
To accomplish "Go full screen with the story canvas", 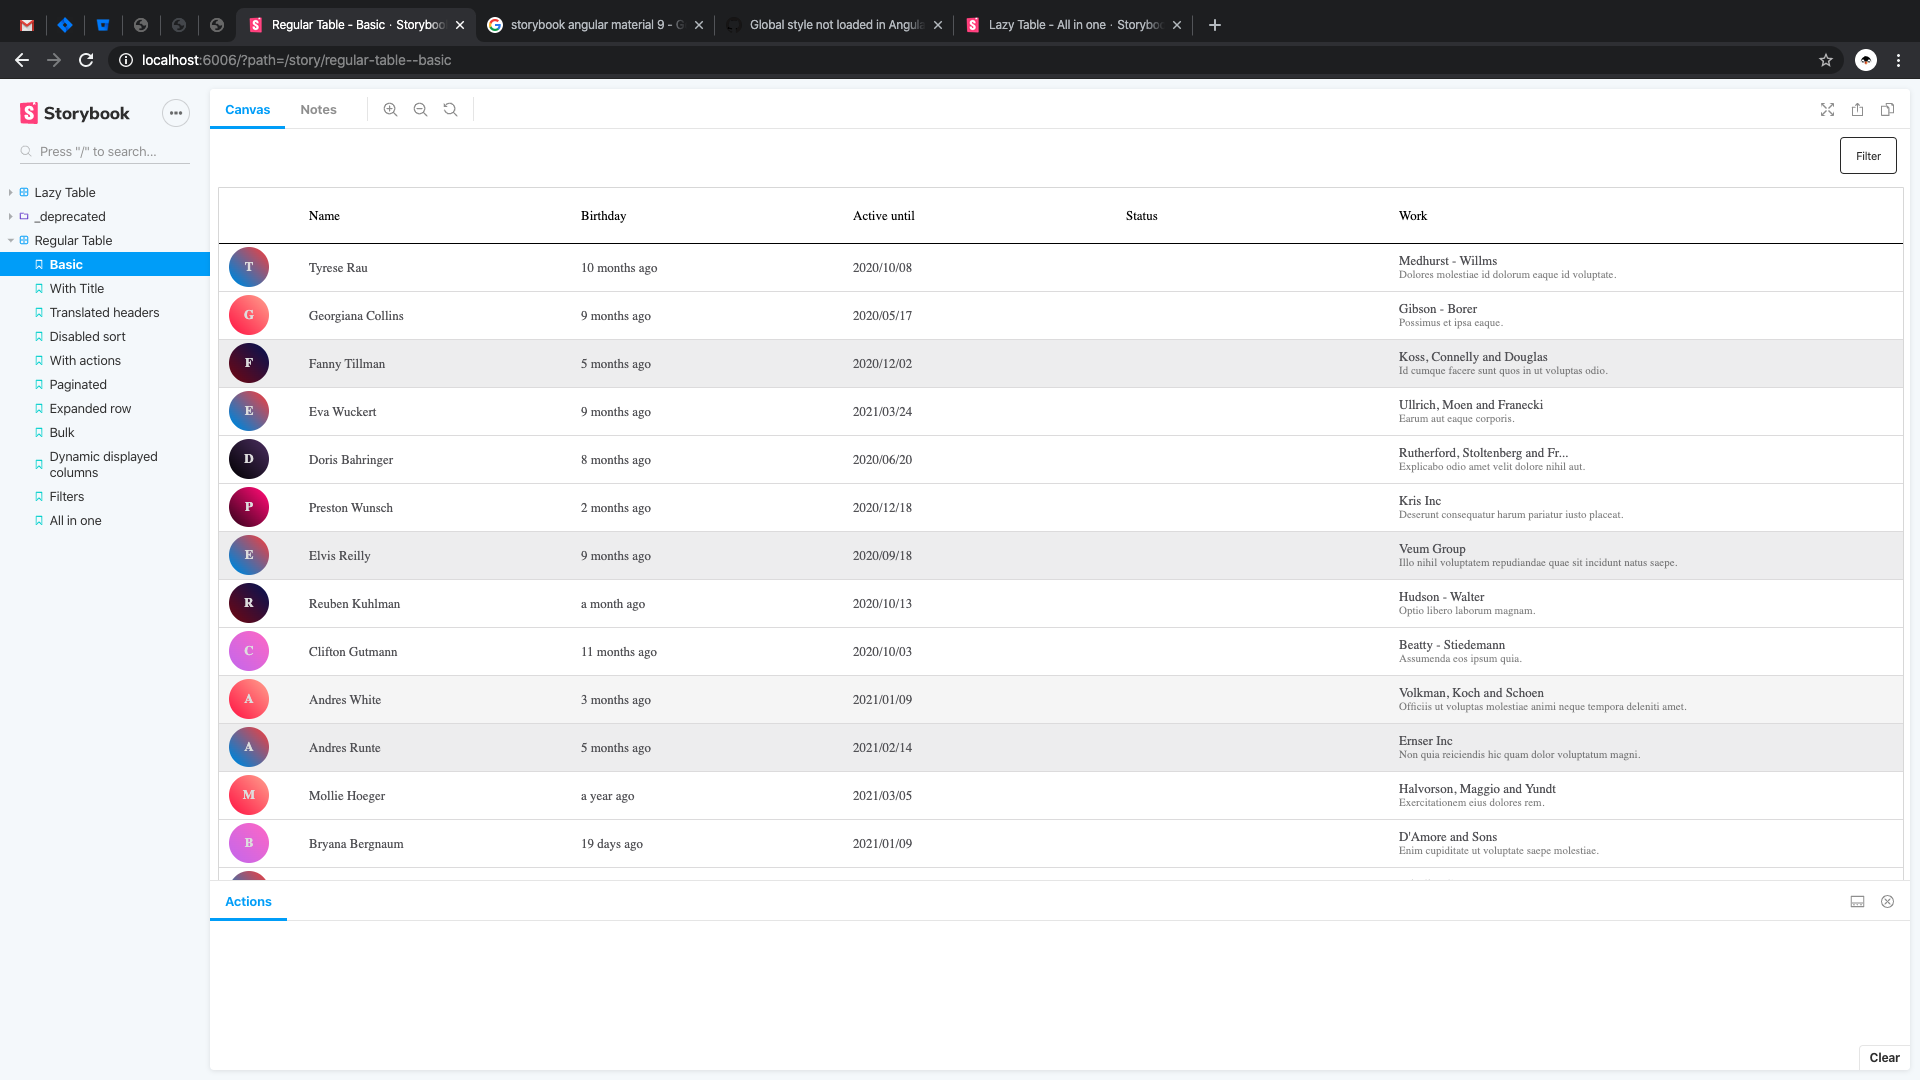I will (1828, 110).
